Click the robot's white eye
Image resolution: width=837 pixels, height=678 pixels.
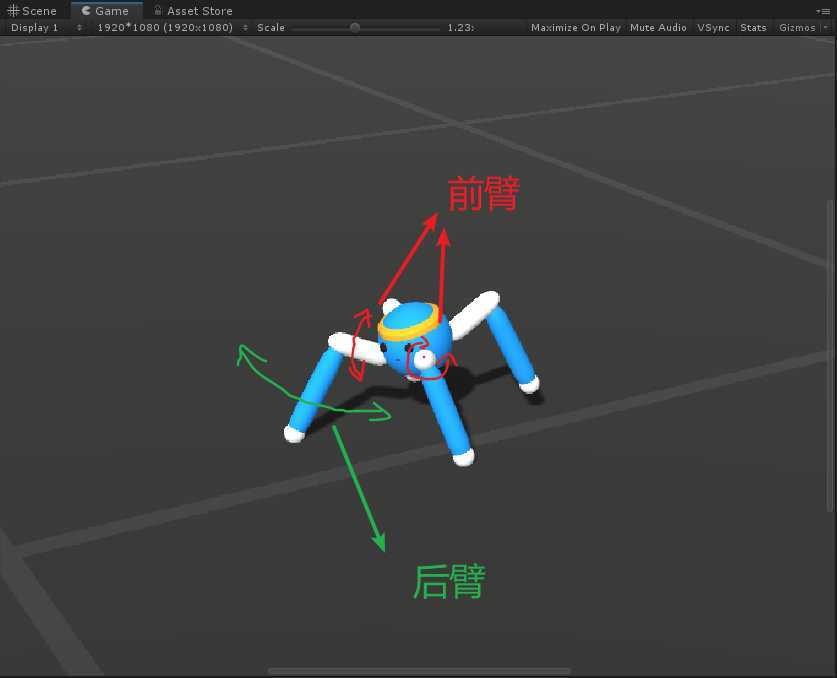[424, 358]
